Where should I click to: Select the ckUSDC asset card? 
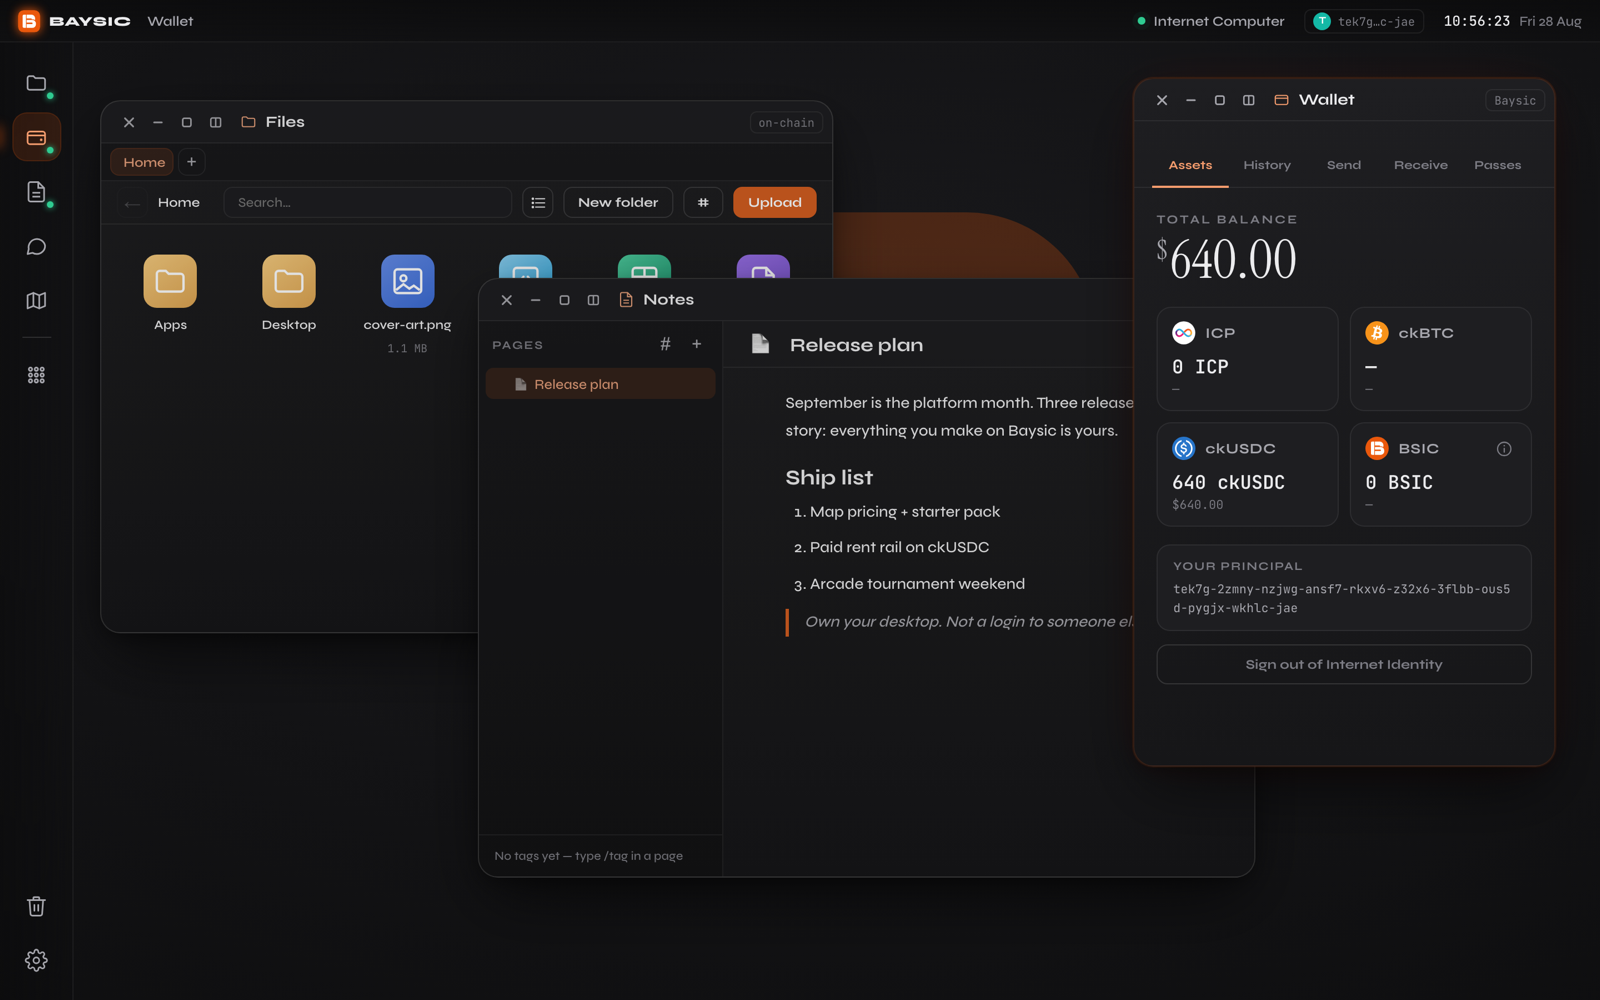1247,474
